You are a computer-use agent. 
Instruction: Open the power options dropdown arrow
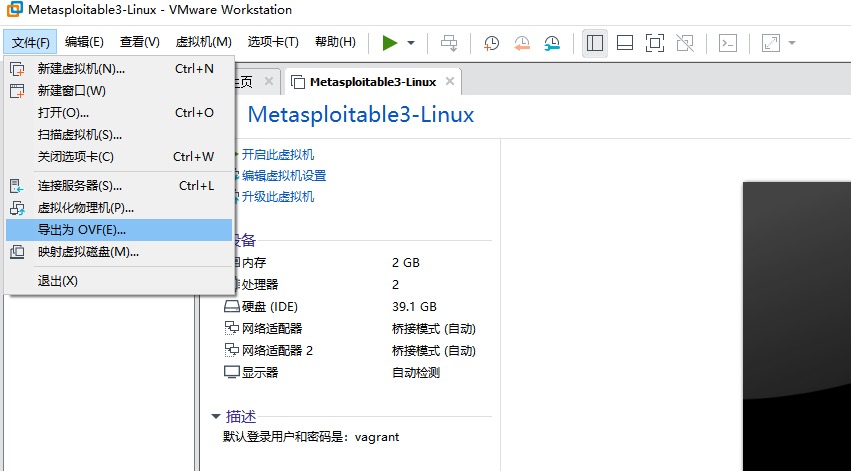pyautogui.click(x=411, y=43)
